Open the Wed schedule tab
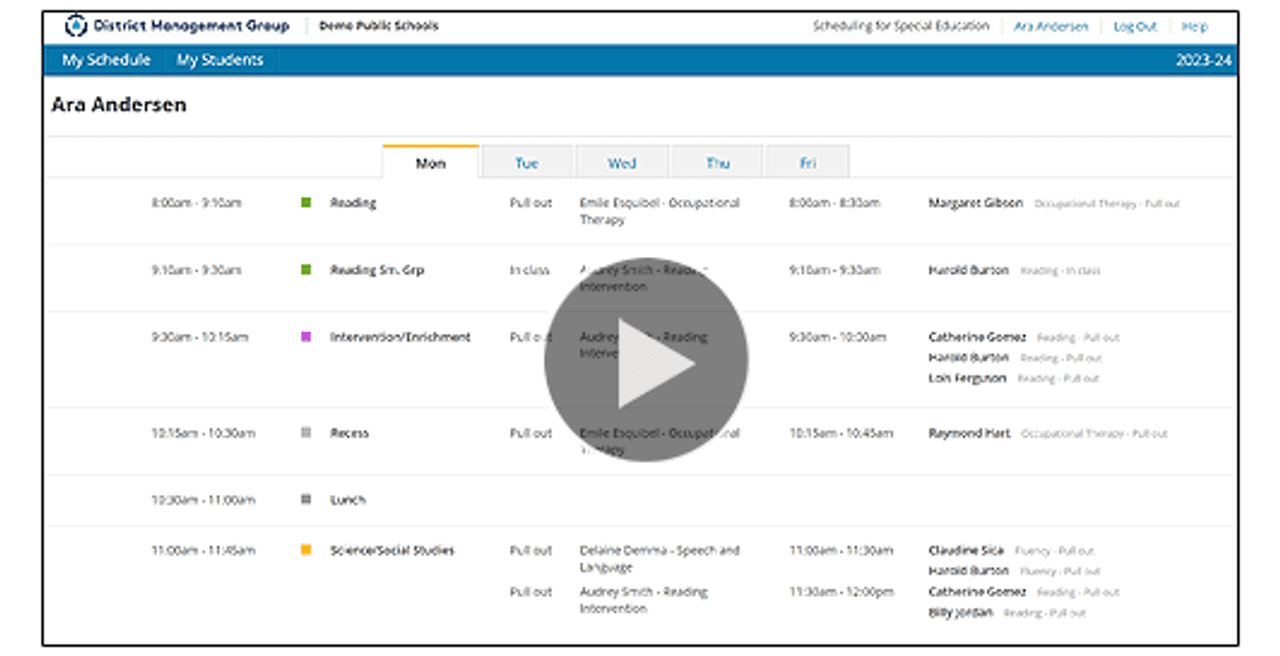This screenshot has width=1280, height=656. (623, 162)
